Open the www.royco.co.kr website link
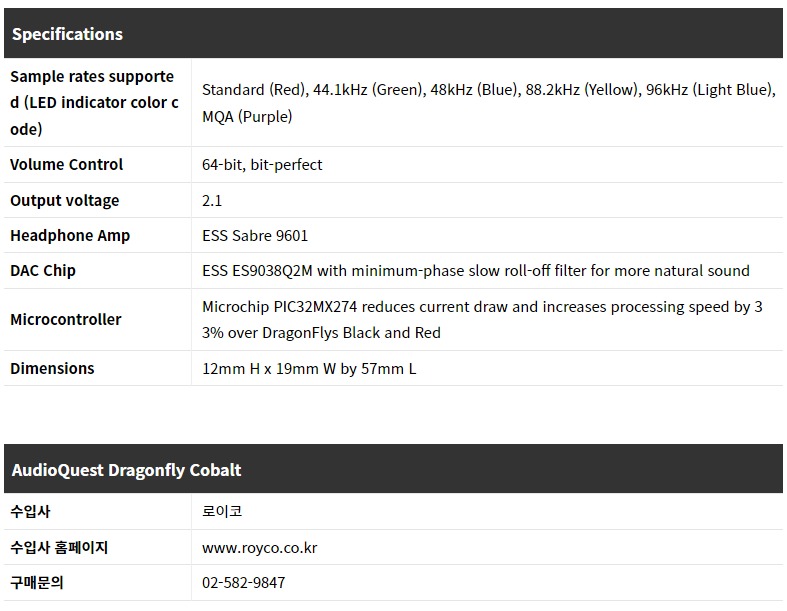Image resolution: width=787 pixels, height=611 pixels. click(x=259, y=547)
